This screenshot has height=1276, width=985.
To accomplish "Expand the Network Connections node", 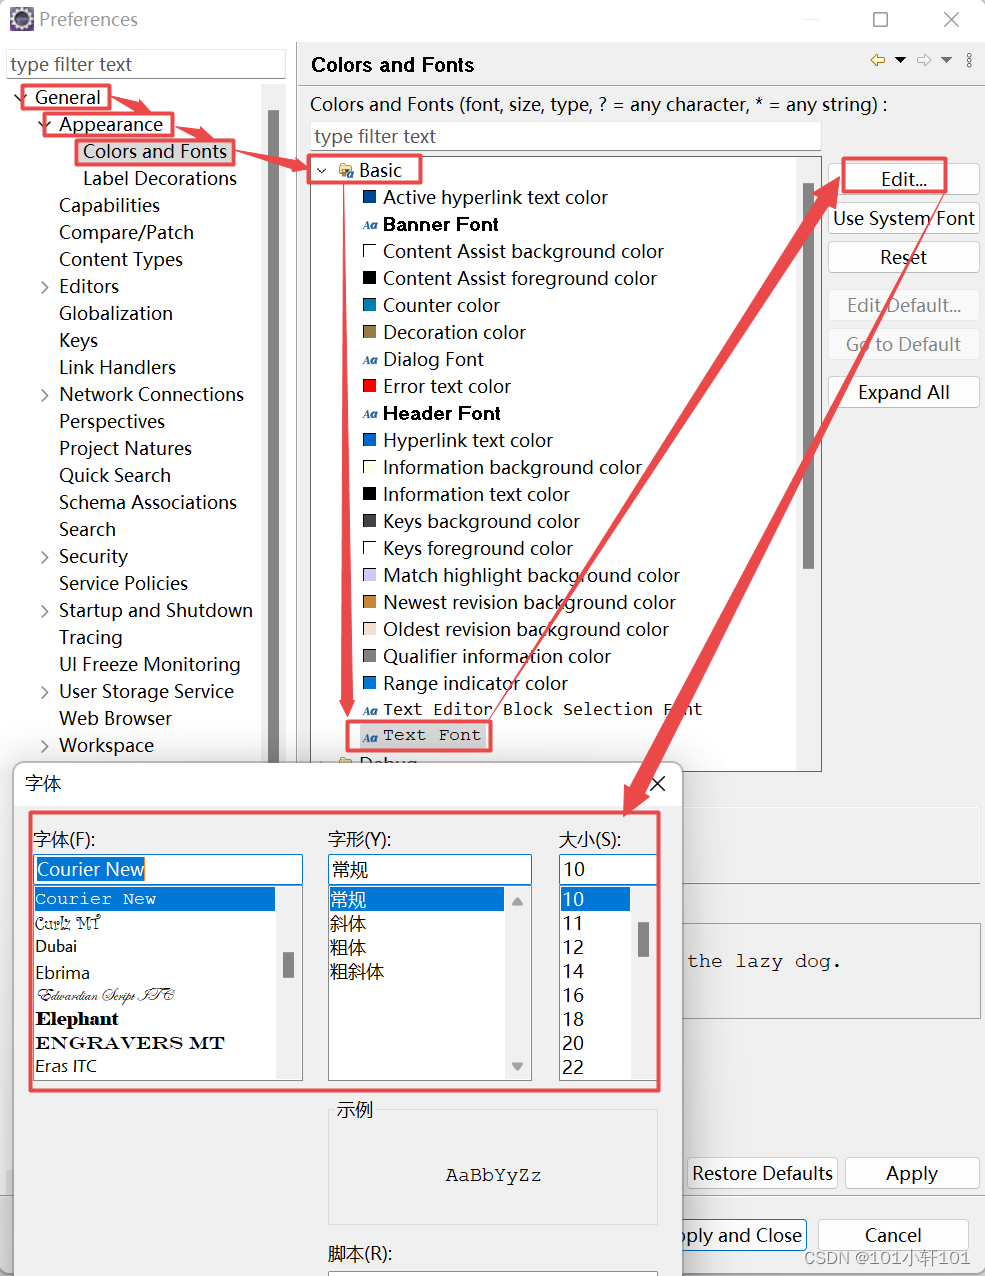I will (44, 395).
